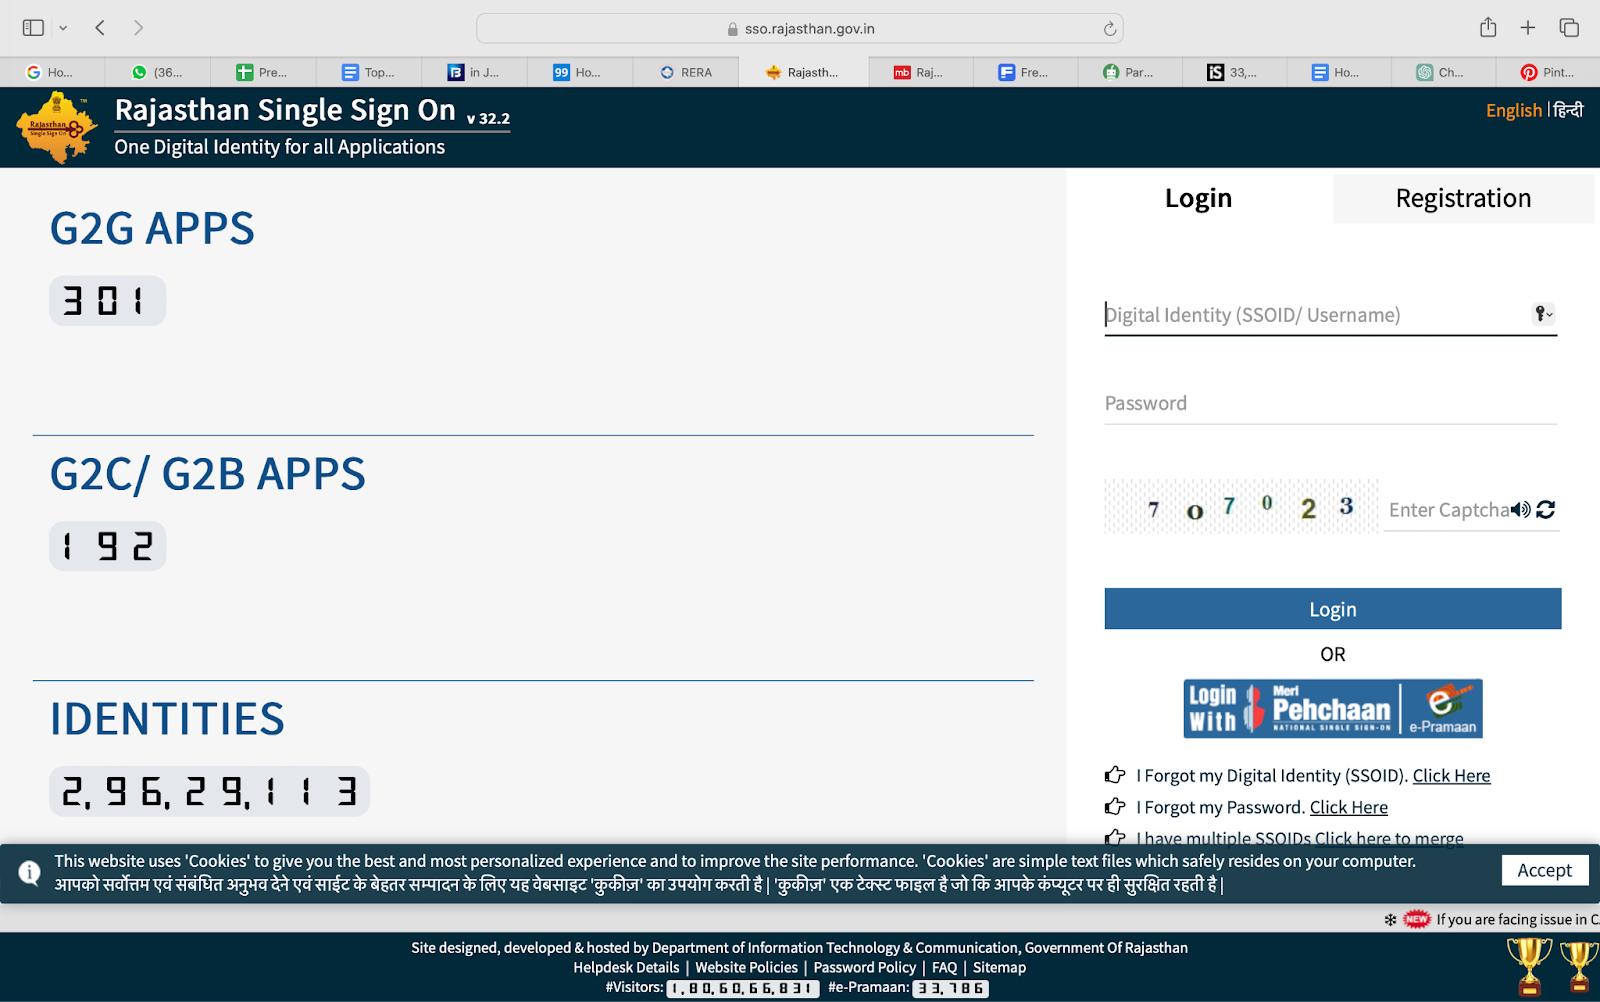Screen dimensions: 1600x1002
Task: Click the G2G APPS heading
Action: [152, 228]
